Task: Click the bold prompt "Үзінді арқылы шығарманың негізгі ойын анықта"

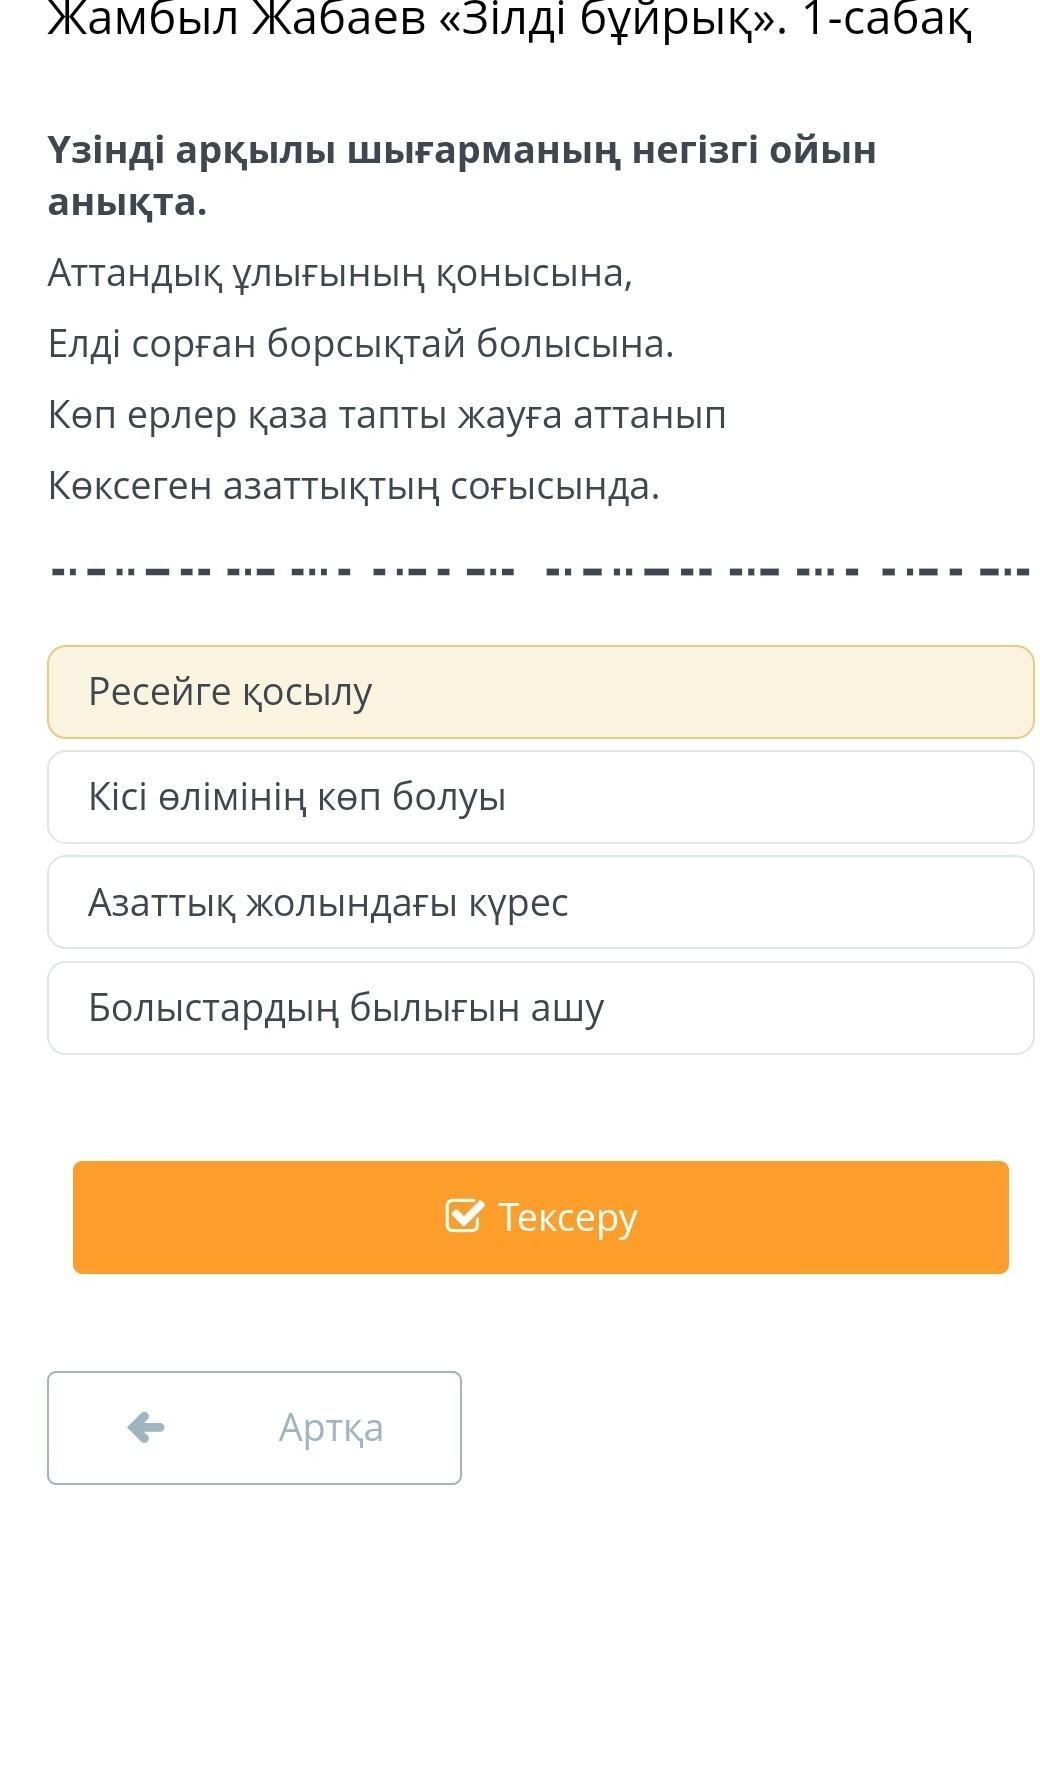Action: 461,175
